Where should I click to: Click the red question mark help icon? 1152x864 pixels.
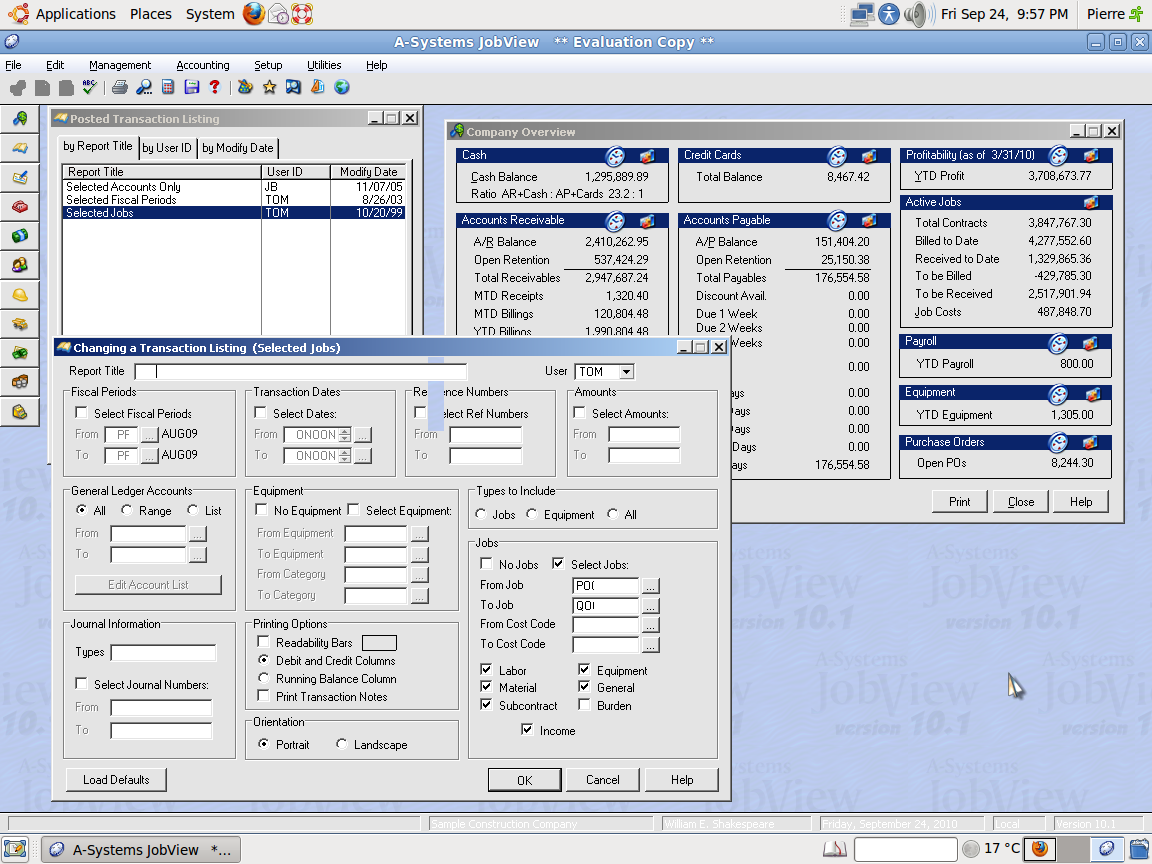point(214,88)
